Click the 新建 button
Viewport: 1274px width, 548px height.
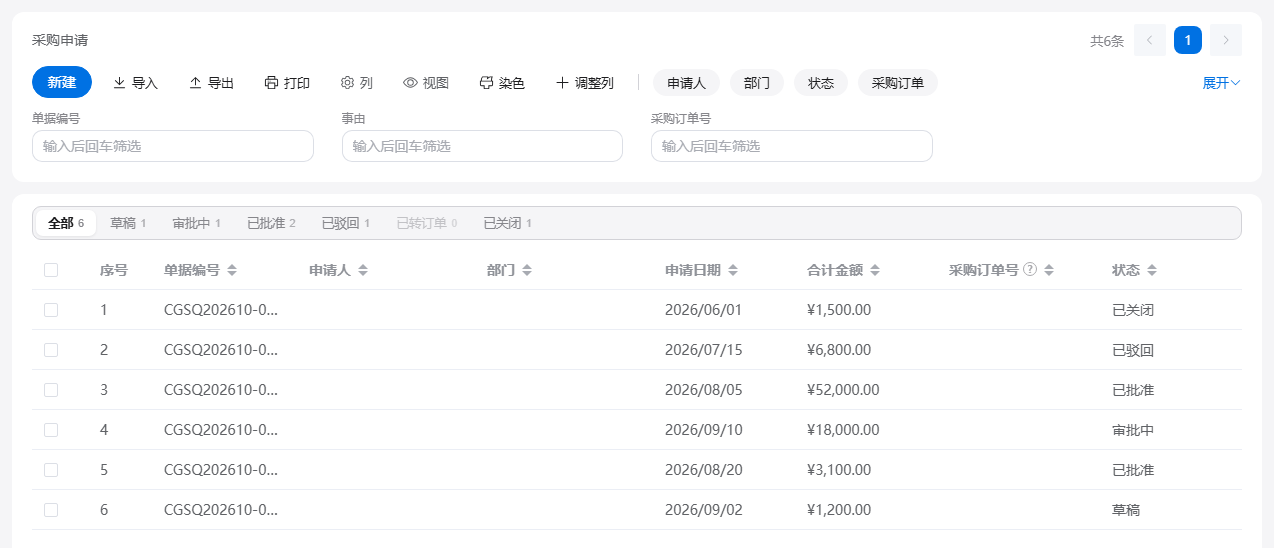[62, 82]
